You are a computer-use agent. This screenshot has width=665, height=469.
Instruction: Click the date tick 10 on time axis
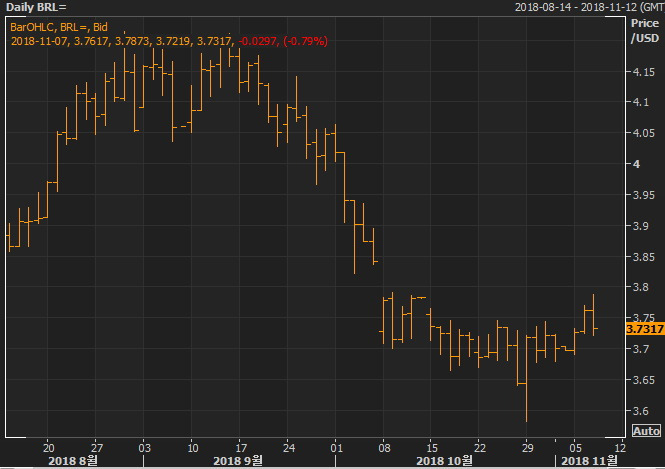click(x=193, y=448)
